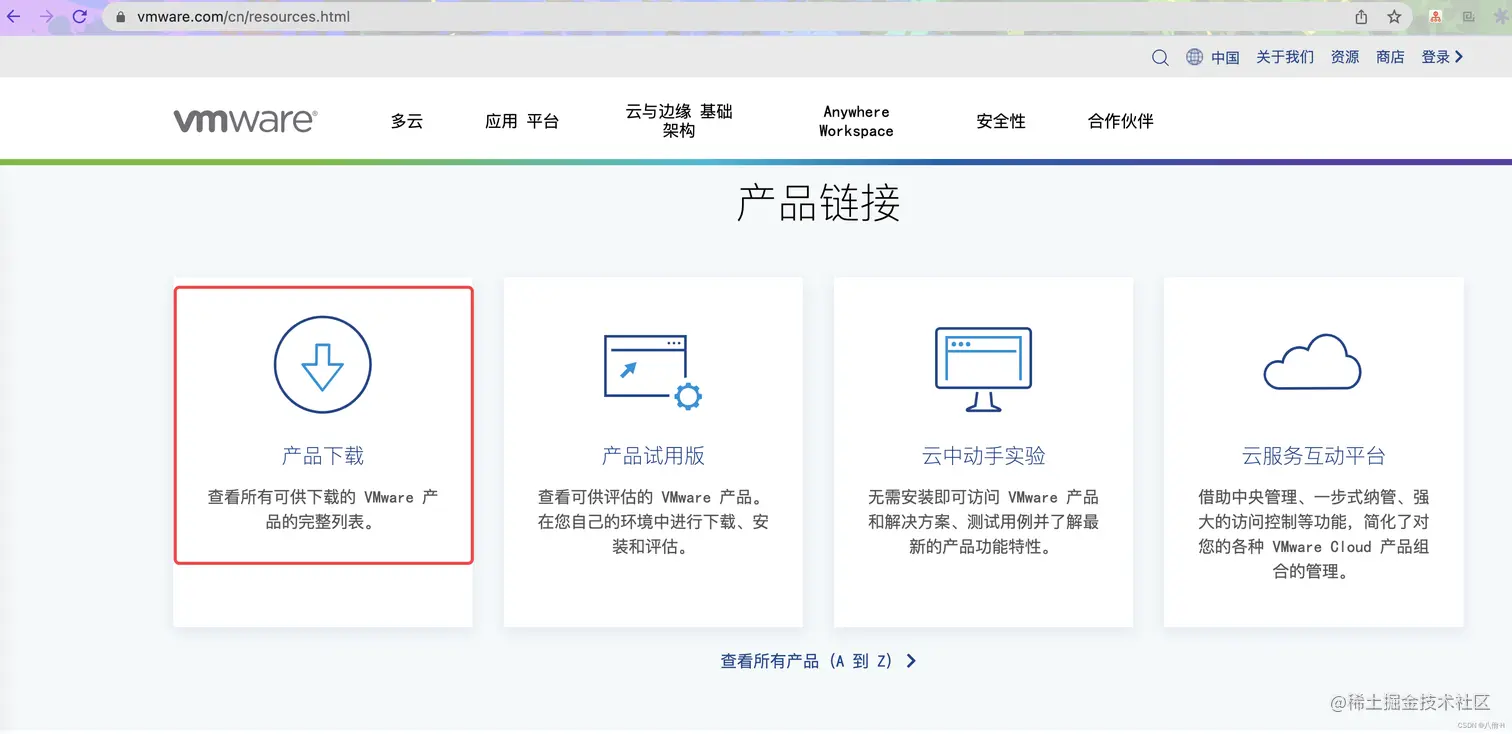Open the 安全性 navigation menu
Screen dimensions: 1512x734
click(x=1001, y=121)
